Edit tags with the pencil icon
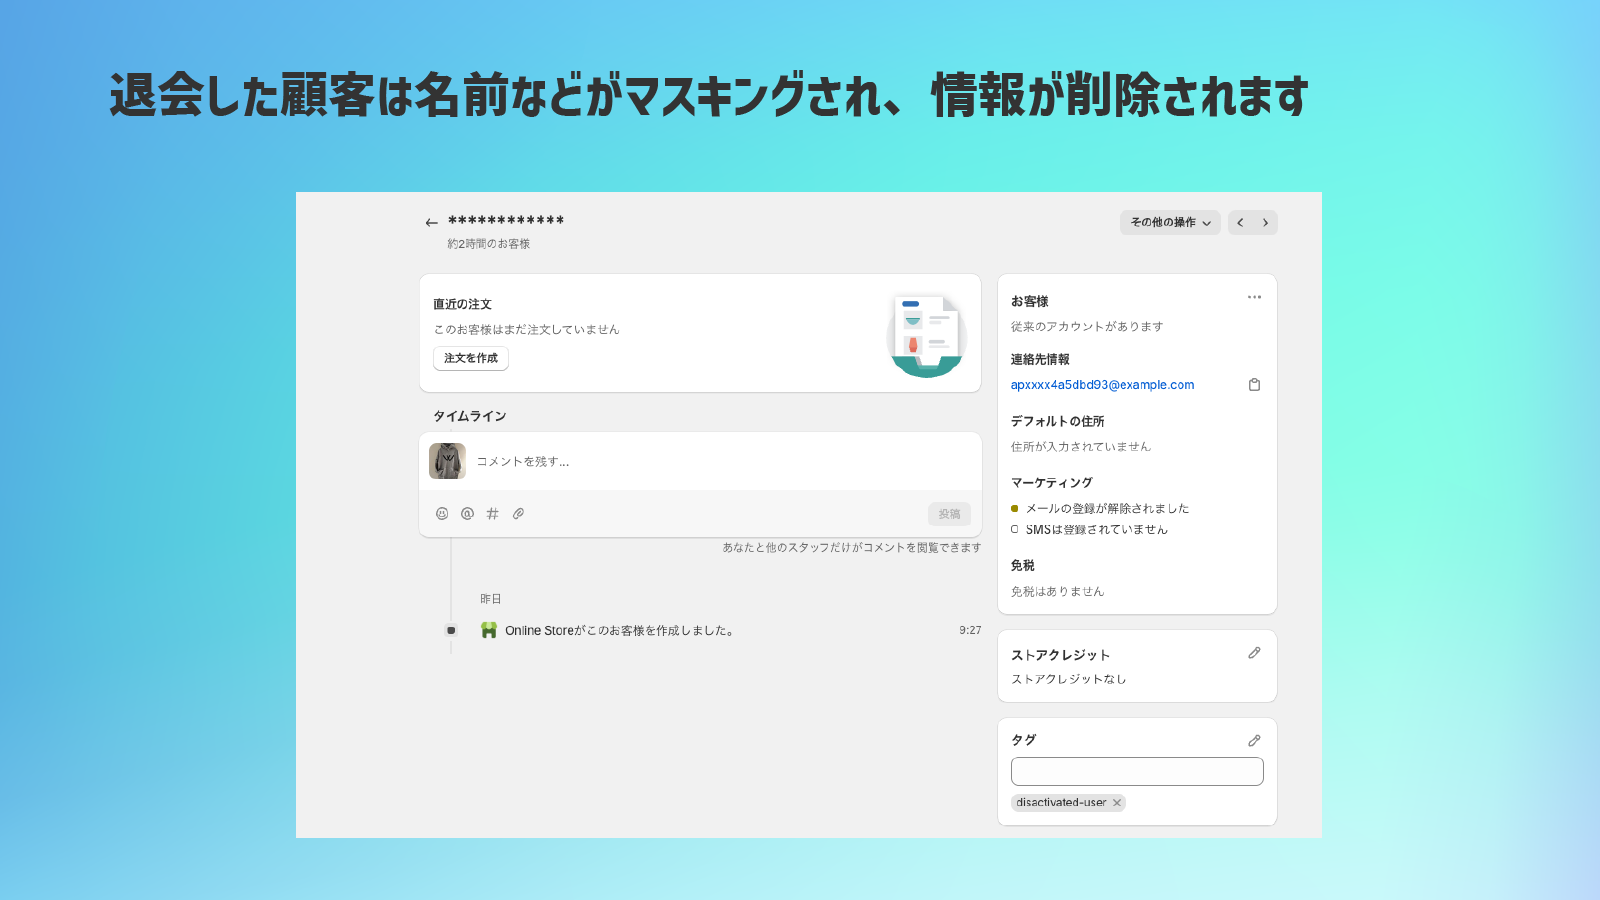This screenshot has width=1600, height=900. coord(1254,740)
